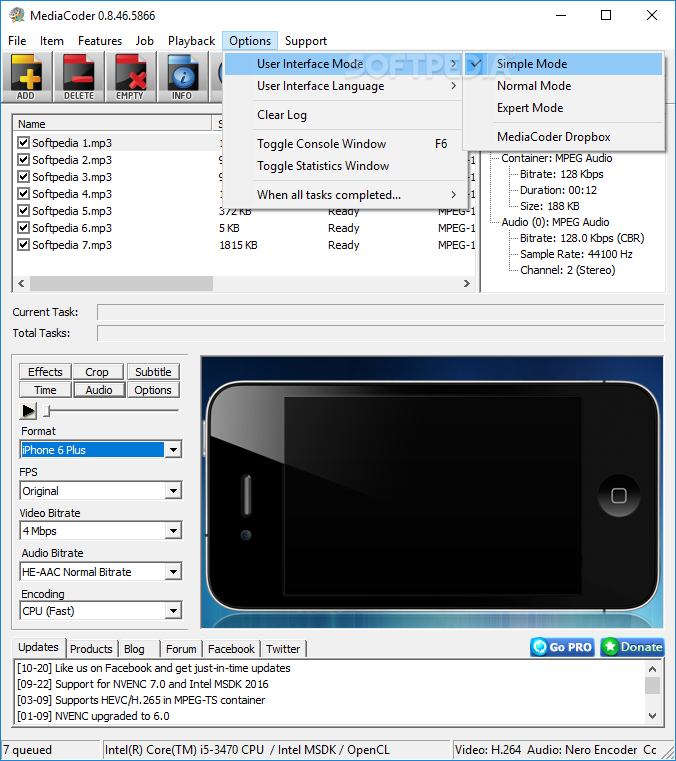676x761 pixels.
Task: Click the Crop button
Action: click(97, 372)
